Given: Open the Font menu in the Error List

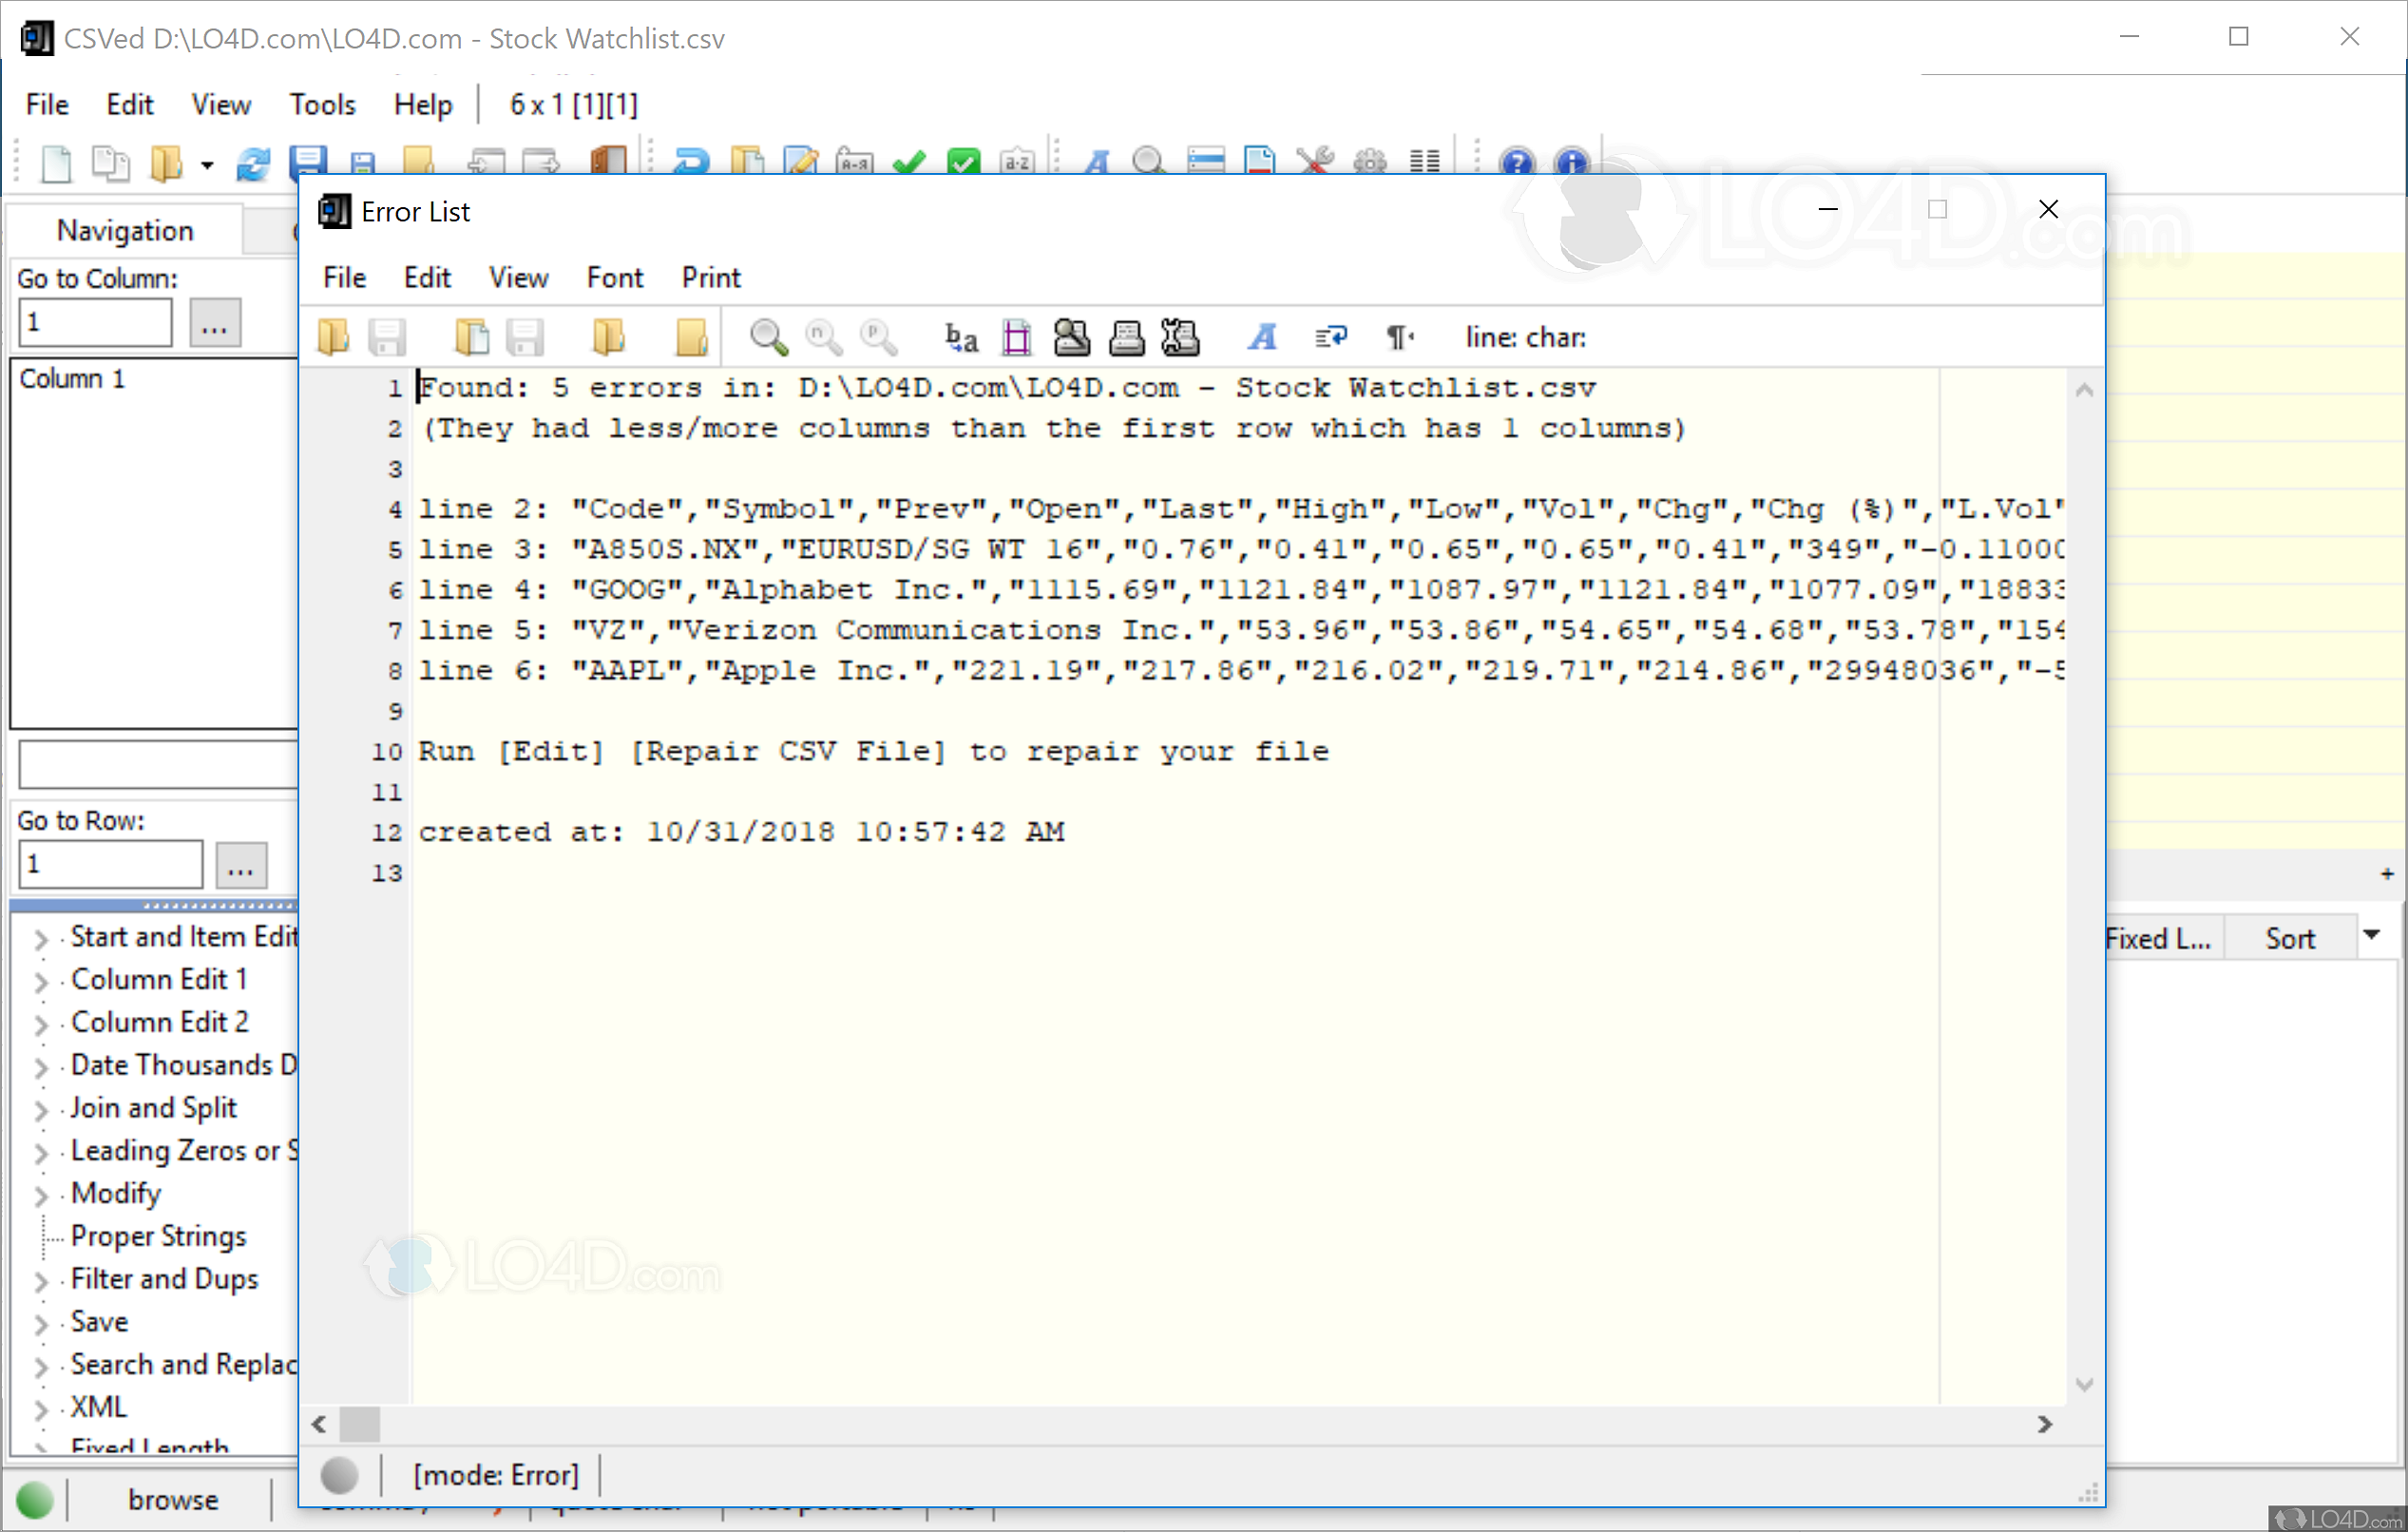Looking at the screenshot, I should [613, 277].
